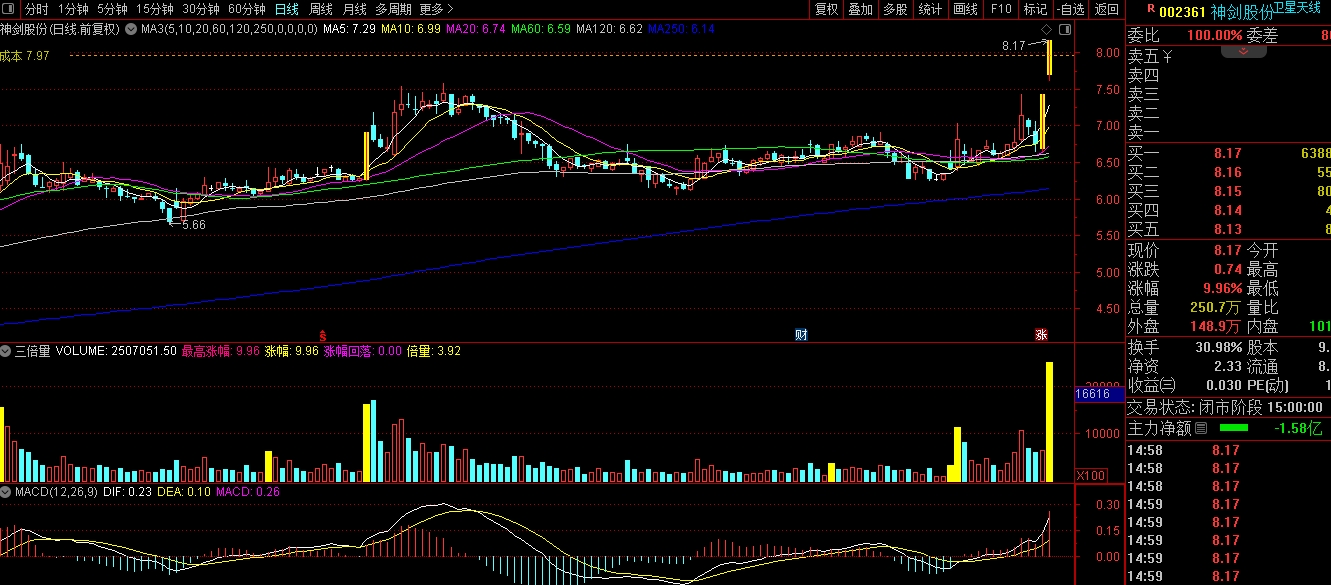Select the 周线 weekly chart tab
Viewport: 1331px width, 585px height.
tap(321, 9)
